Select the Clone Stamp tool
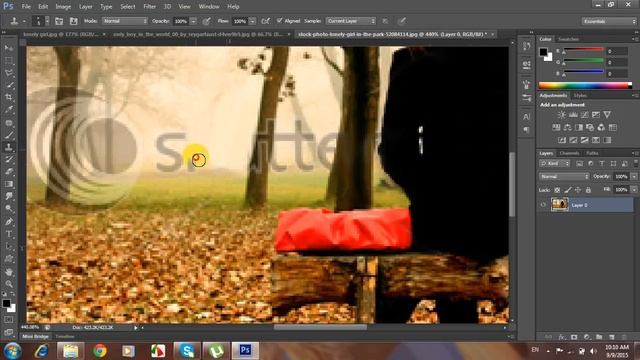Screen dimensions: 640x360 [x=9, y=147]
